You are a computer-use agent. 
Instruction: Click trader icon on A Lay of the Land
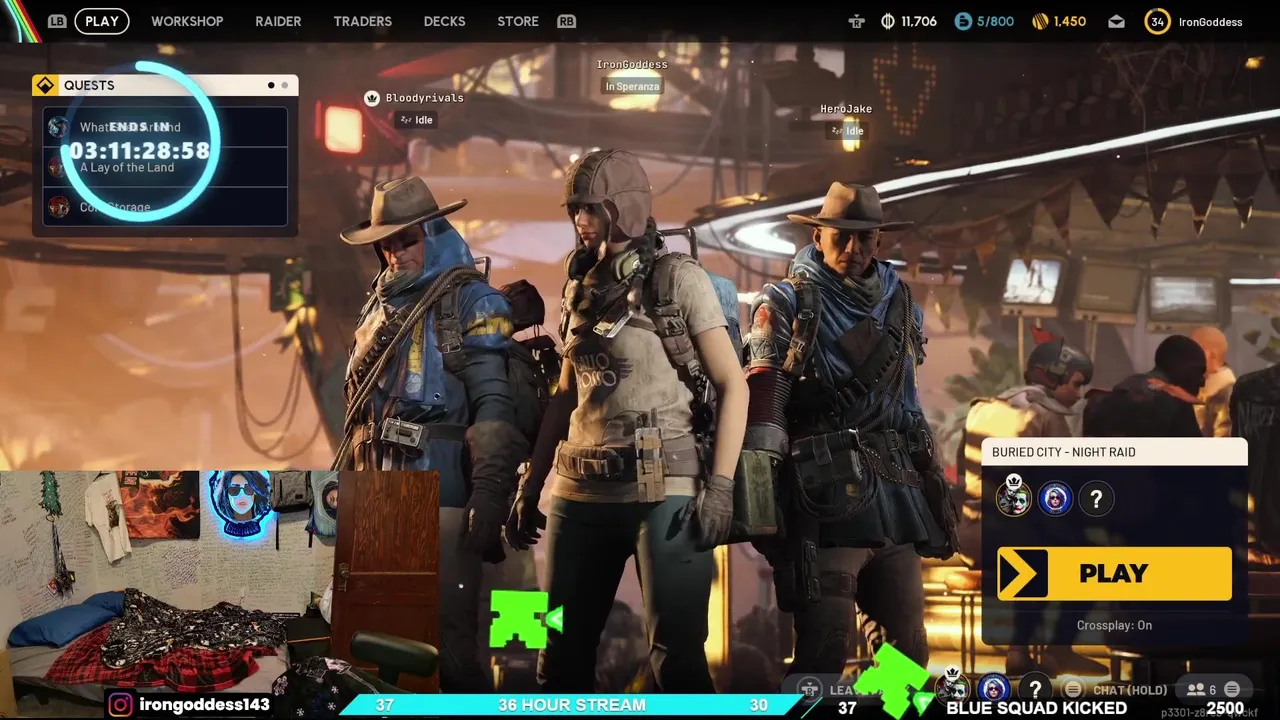tap(59, 167)
